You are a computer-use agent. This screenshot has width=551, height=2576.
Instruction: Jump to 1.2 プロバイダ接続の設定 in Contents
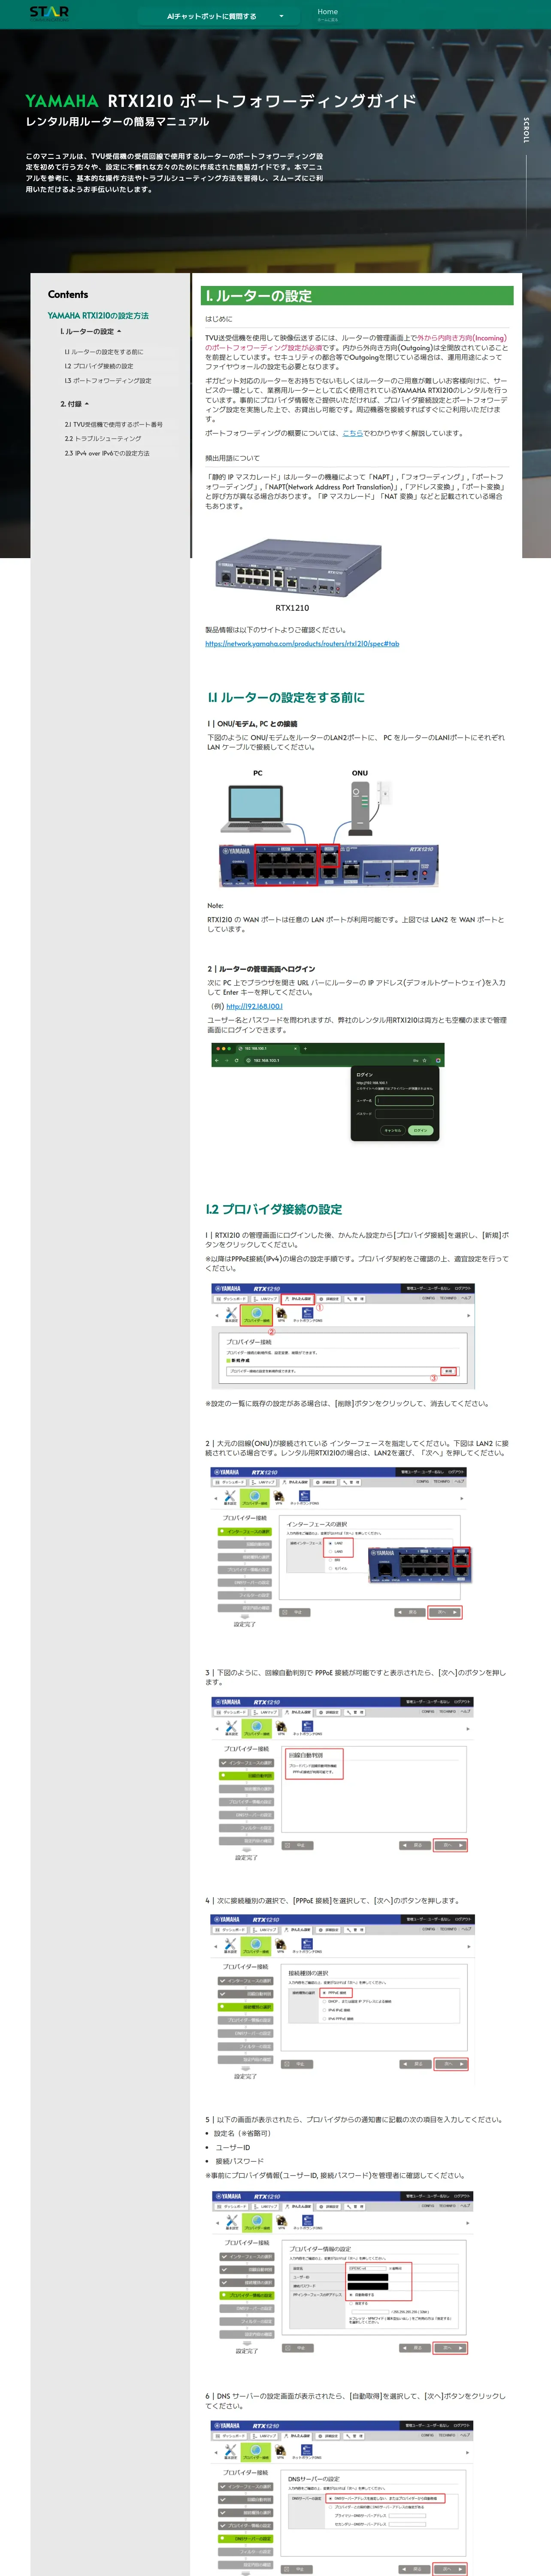[99, 366]
